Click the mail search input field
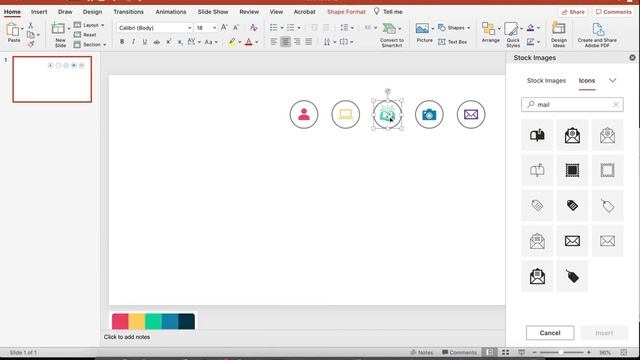 click(572, 104)
